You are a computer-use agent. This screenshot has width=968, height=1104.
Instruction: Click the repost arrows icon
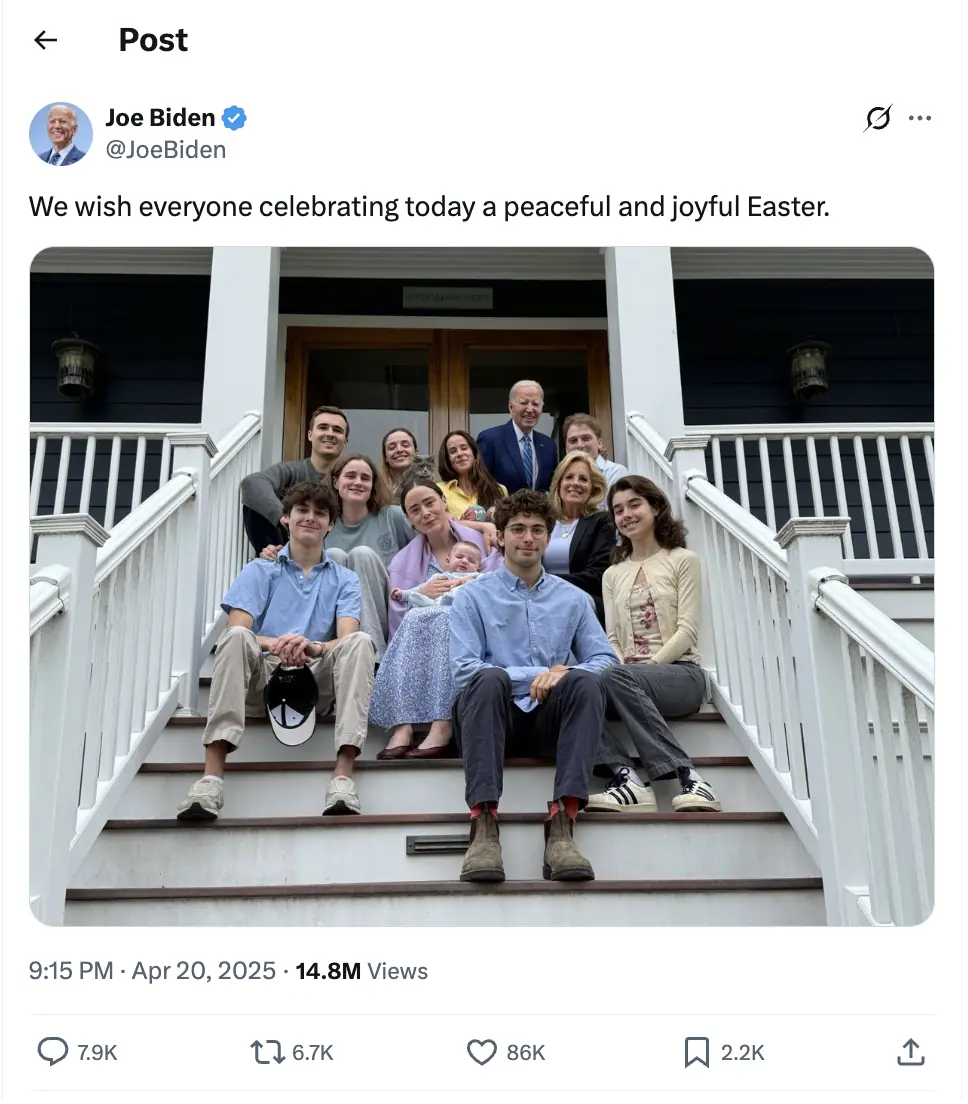pos(267,1051)
